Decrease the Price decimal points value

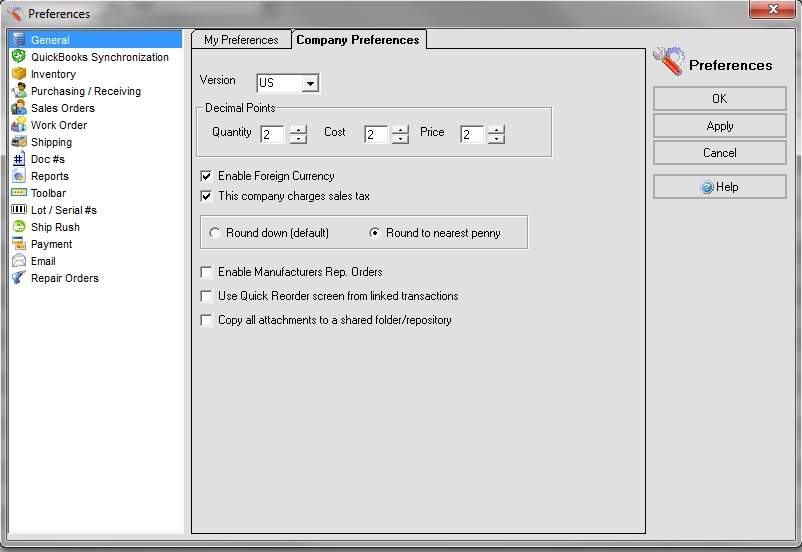(x=497, y=139)
